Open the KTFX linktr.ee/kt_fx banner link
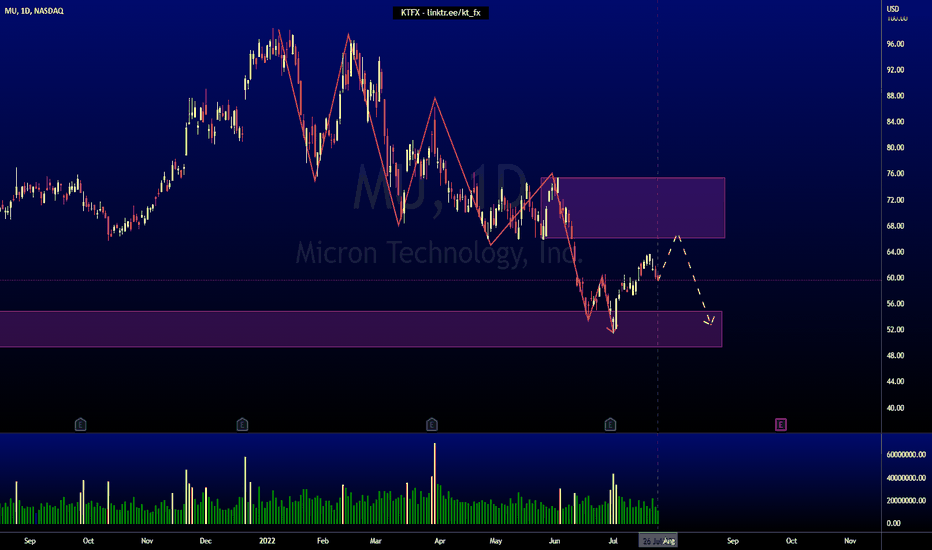Screen dimensions: 932x550 [x=440, y=12]
